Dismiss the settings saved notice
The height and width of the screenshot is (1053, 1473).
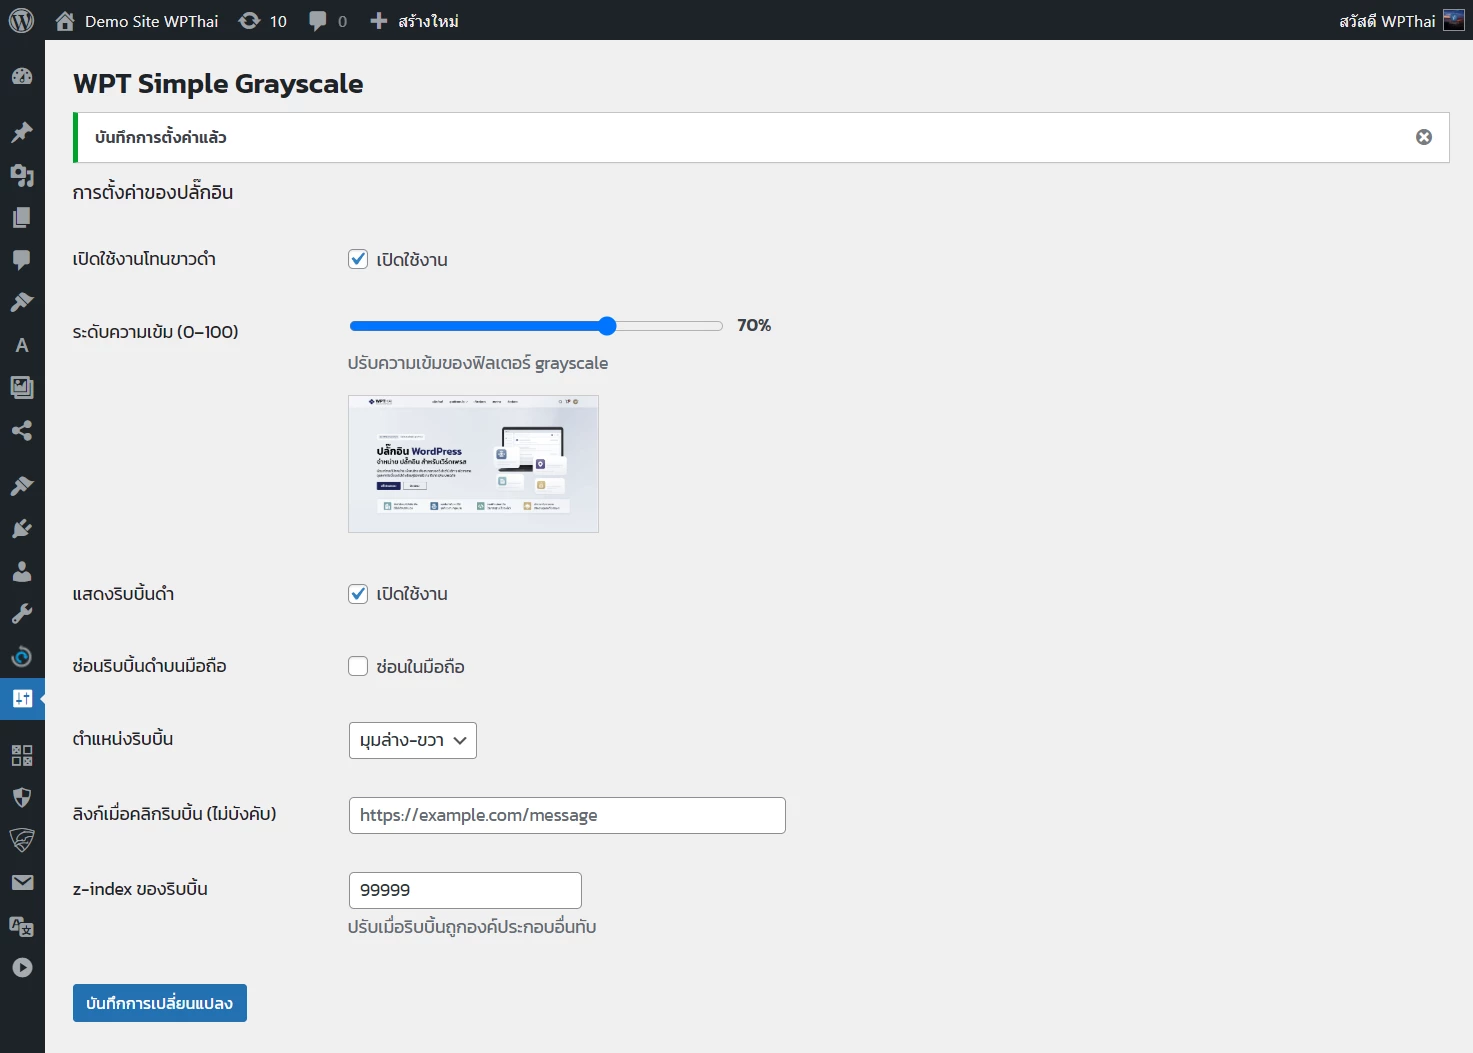click(1423, 137)
